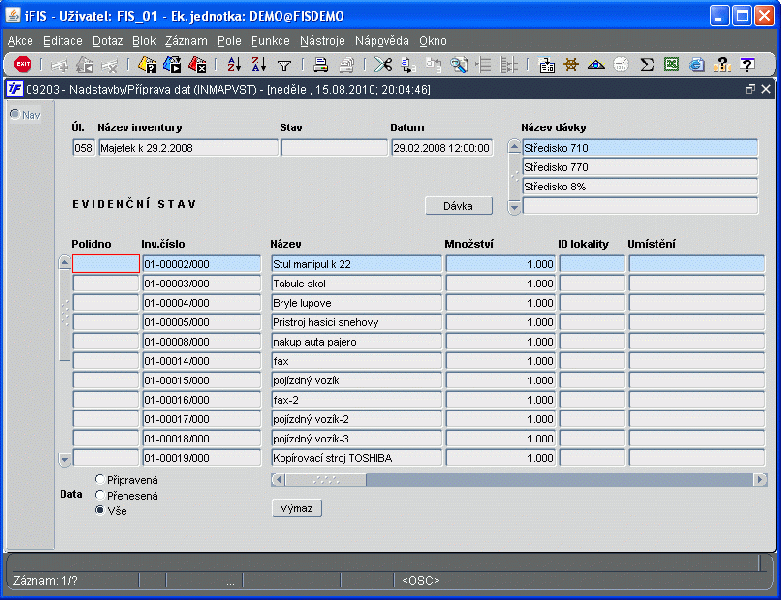Image resolution: width=781 pixels, height=600 pixels.
Task: Open the Blok menu
Action: click(144, 41)
